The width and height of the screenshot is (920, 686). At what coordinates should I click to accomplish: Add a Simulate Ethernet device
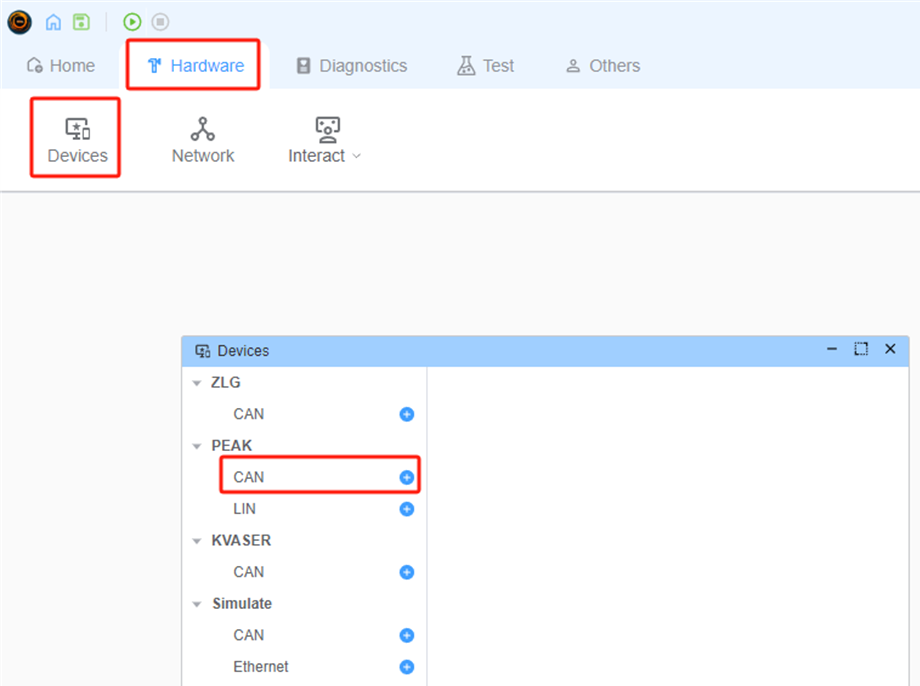click(x=407, y=667)
